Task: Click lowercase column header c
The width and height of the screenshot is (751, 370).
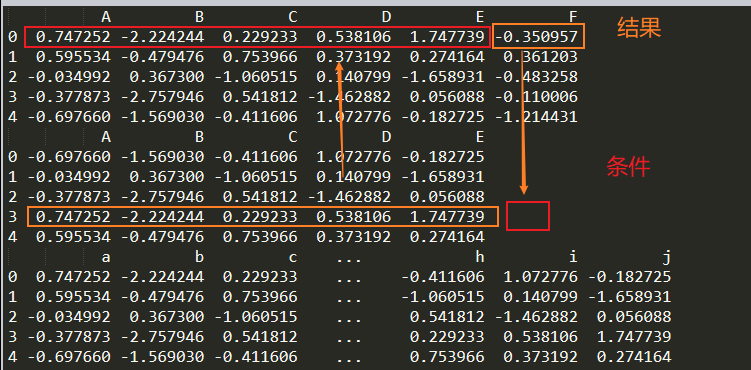Action: click(x=293, y=258)
